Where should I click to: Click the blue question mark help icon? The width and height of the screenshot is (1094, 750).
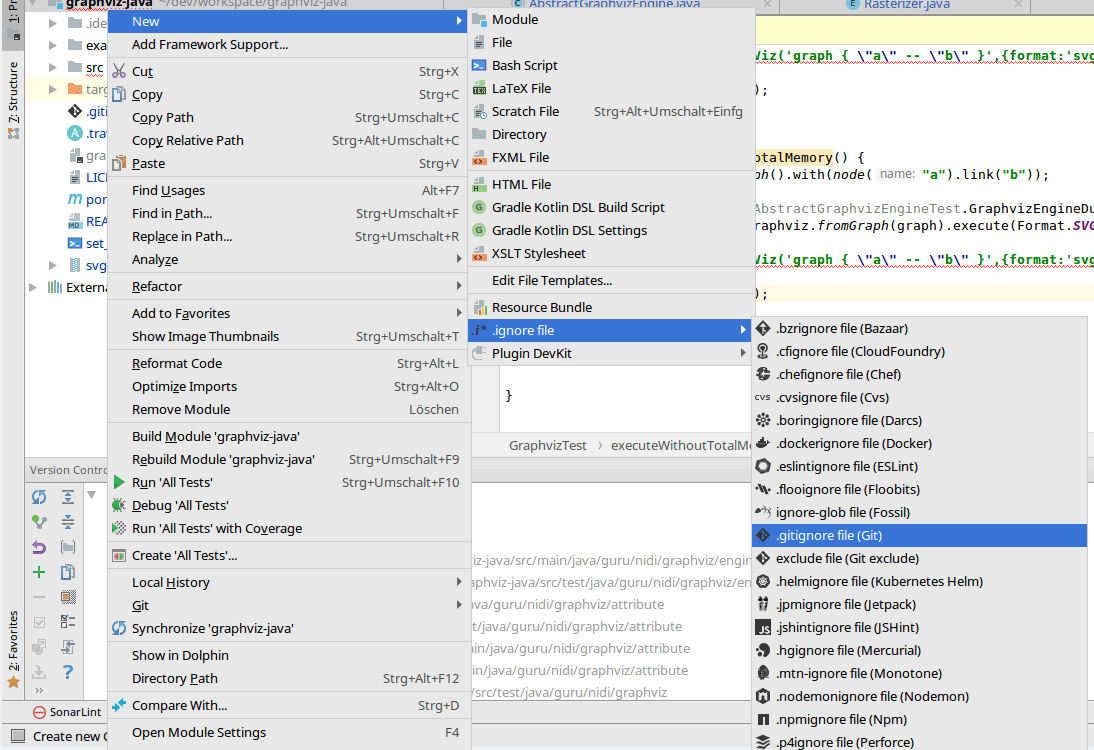(68, 672)
